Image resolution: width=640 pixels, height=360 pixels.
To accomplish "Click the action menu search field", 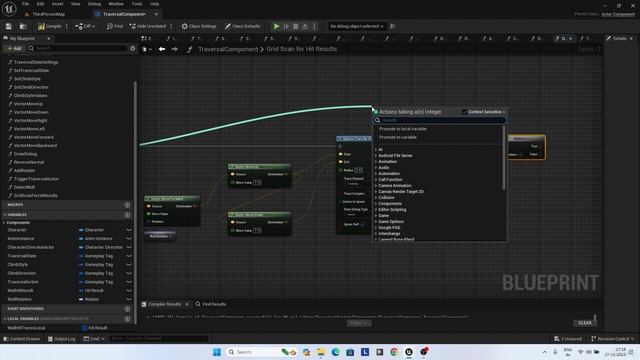I will [440, 120].
